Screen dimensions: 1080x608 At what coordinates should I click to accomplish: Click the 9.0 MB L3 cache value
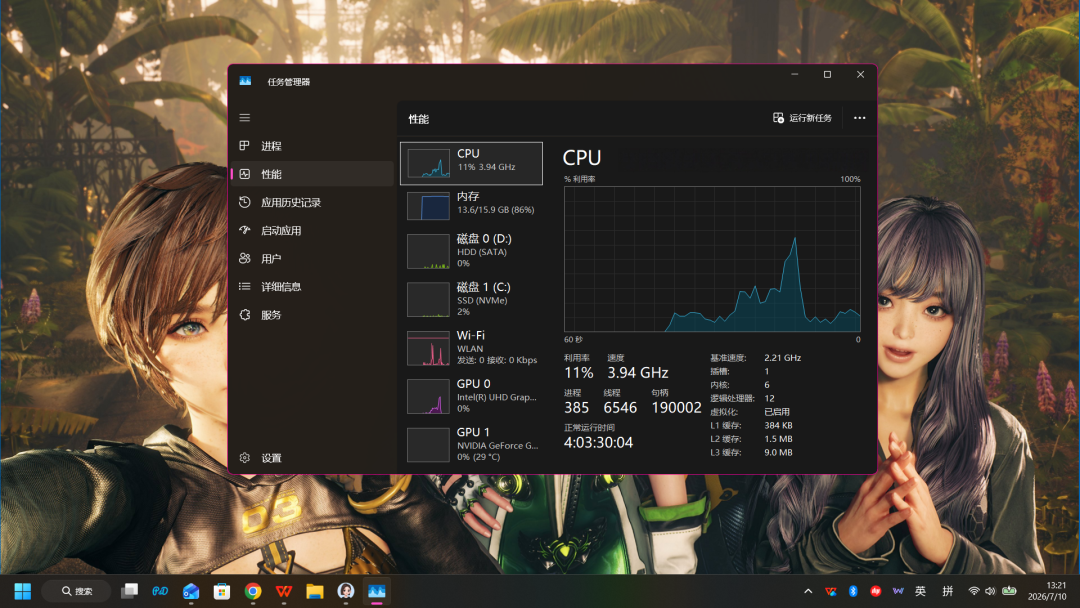click(778, 452)
